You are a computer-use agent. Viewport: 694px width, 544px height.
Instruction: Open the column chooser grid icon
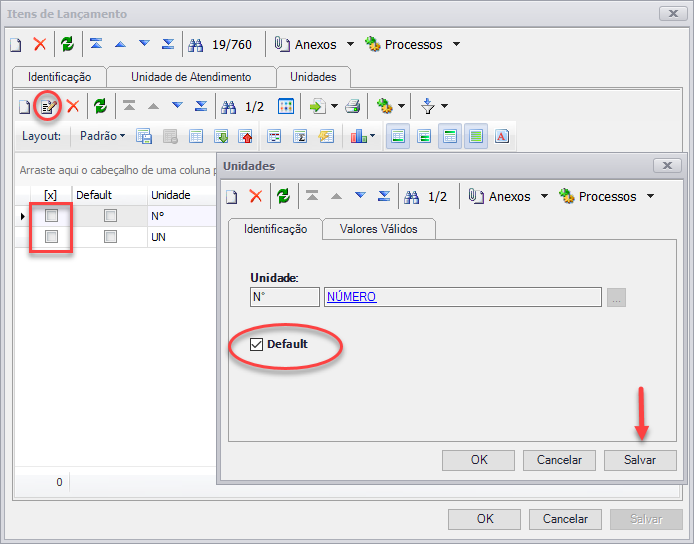point(286,106)
